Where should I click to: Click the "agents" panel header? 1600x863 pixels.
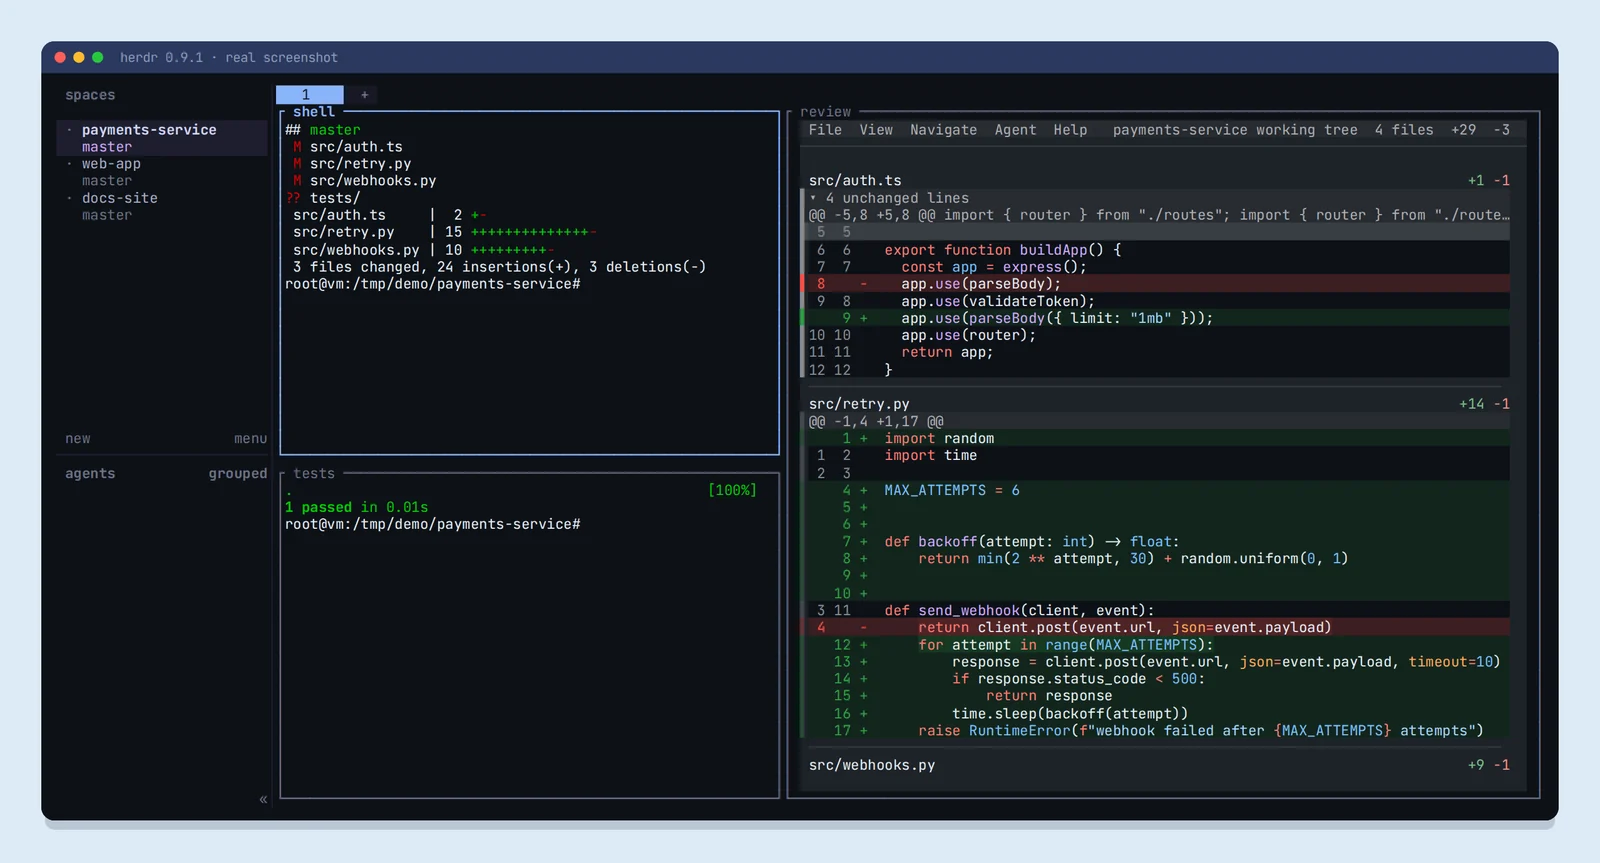[x=90, y=474]
